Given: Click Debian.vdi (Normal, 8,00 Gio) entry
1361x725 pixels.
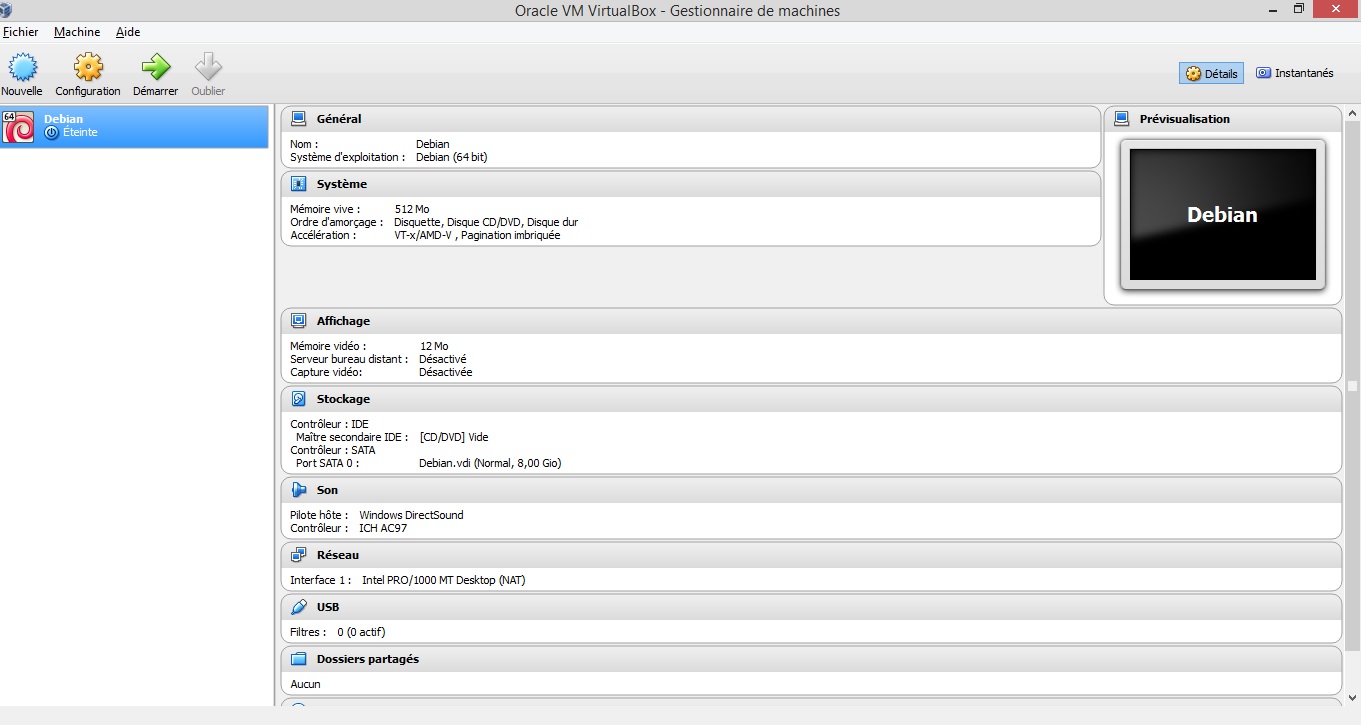Looking at the screenshot, I should pos(490,463).
